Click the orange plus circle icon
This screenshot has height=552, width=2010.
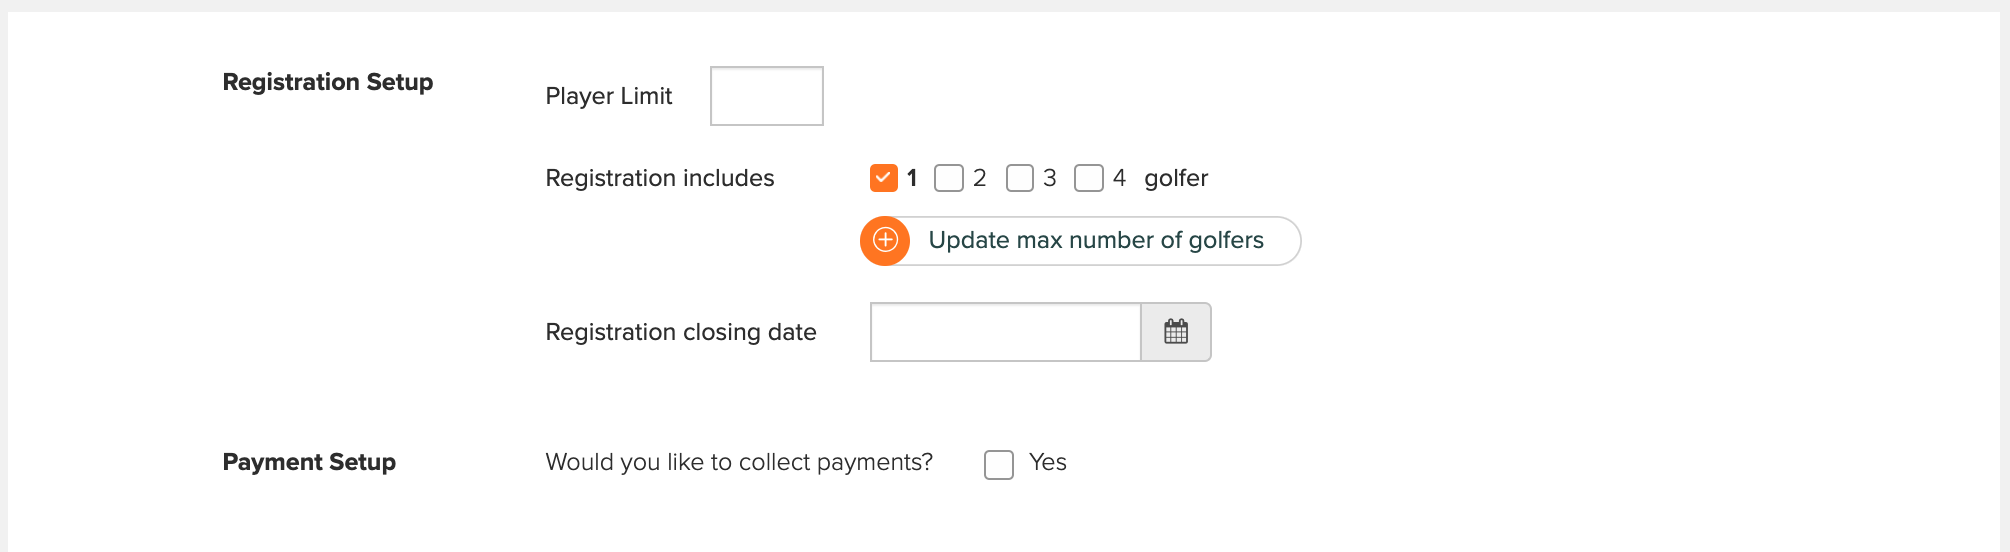click(x=885, y=241)
